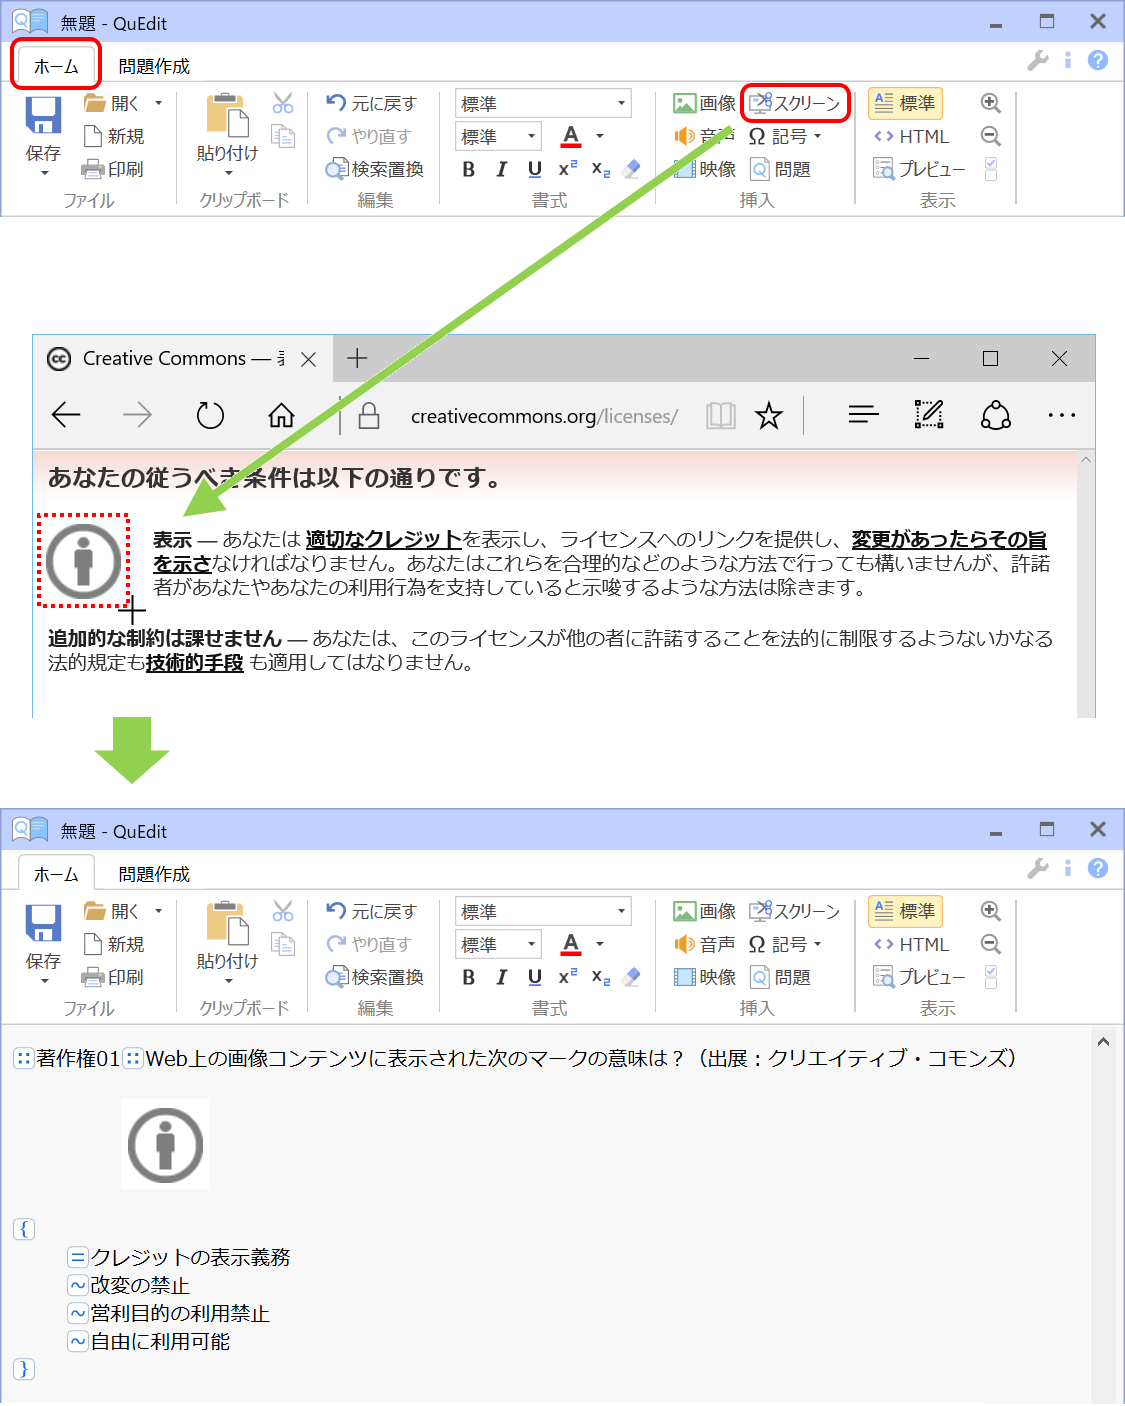Screen dimensions: 1125x1406
Task: Open the 記号 symbol dropdown in the lower ribbon
Action: [786, 945]
